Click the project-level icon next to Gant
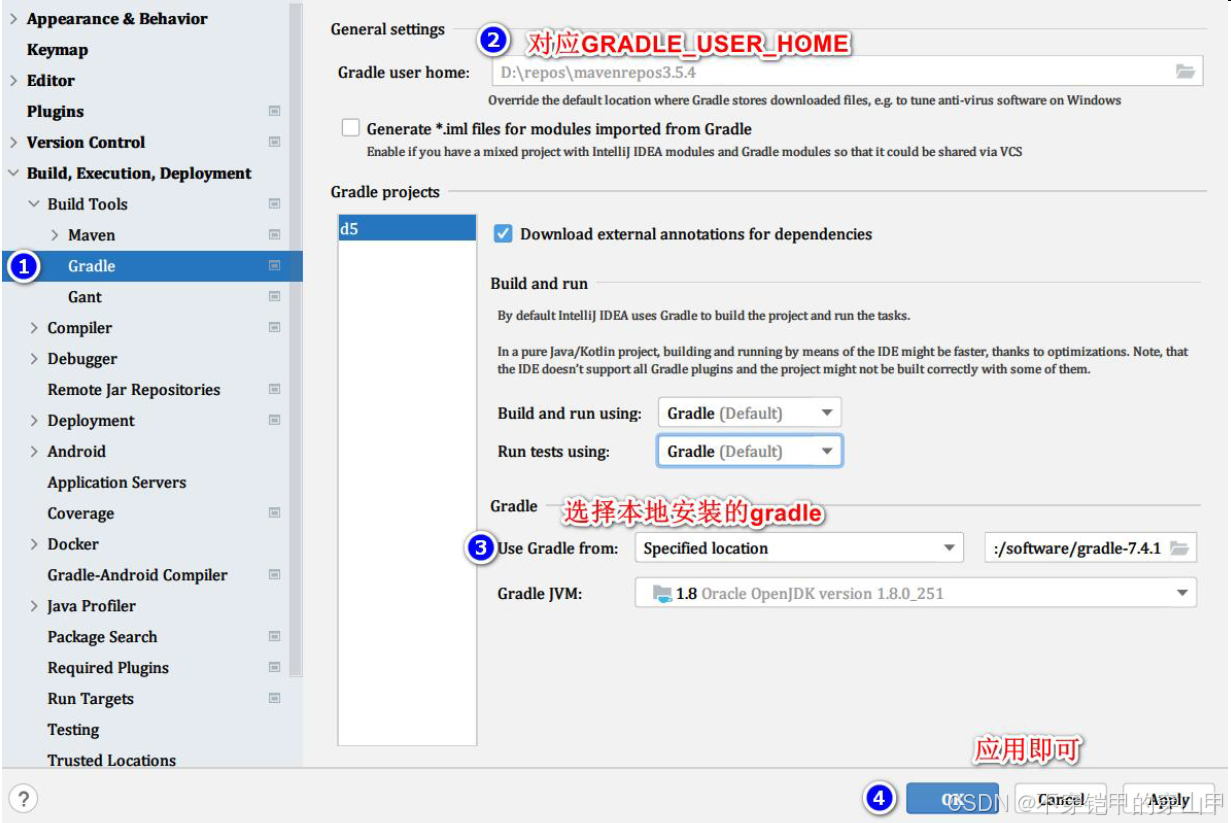The image size is (1231, 823). 275,297
